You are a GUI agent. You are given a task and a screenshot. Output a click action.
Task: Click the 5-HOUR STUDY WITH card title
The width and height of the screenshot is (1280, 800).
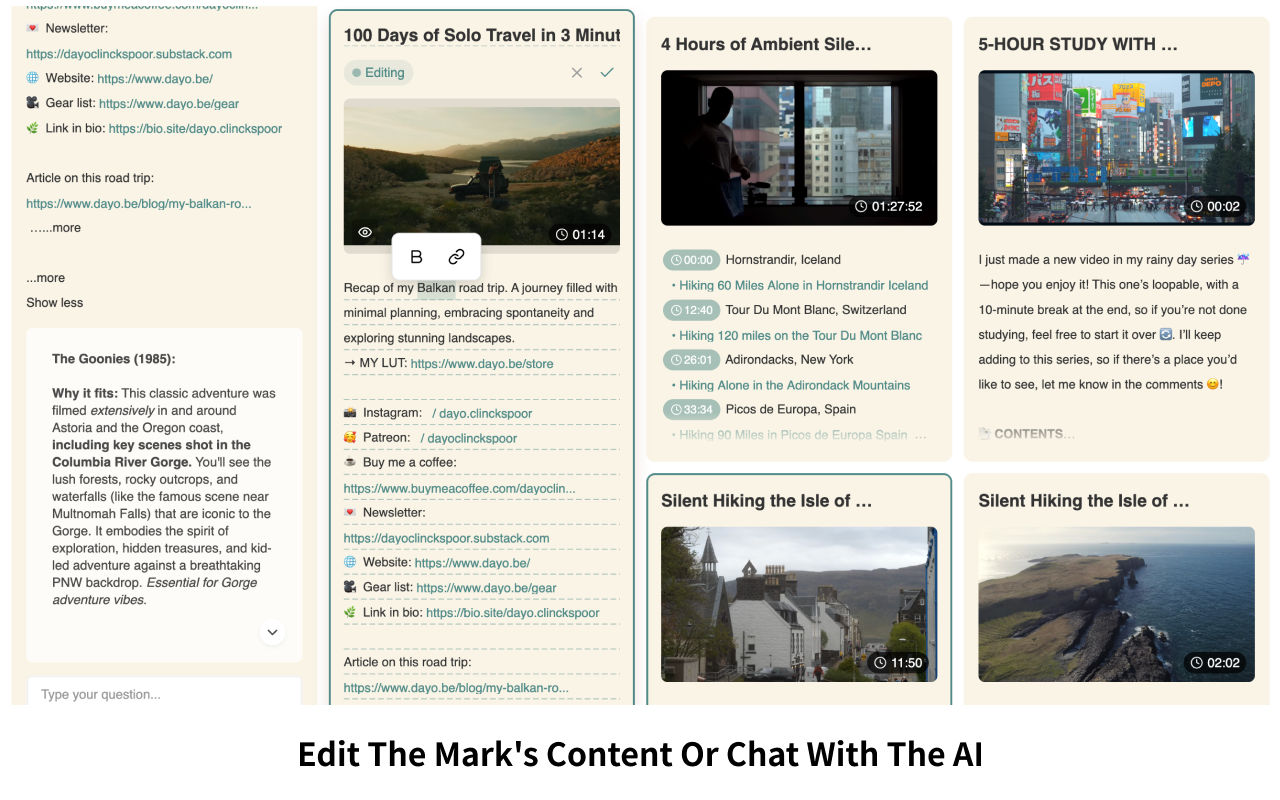coord(1078,44)
